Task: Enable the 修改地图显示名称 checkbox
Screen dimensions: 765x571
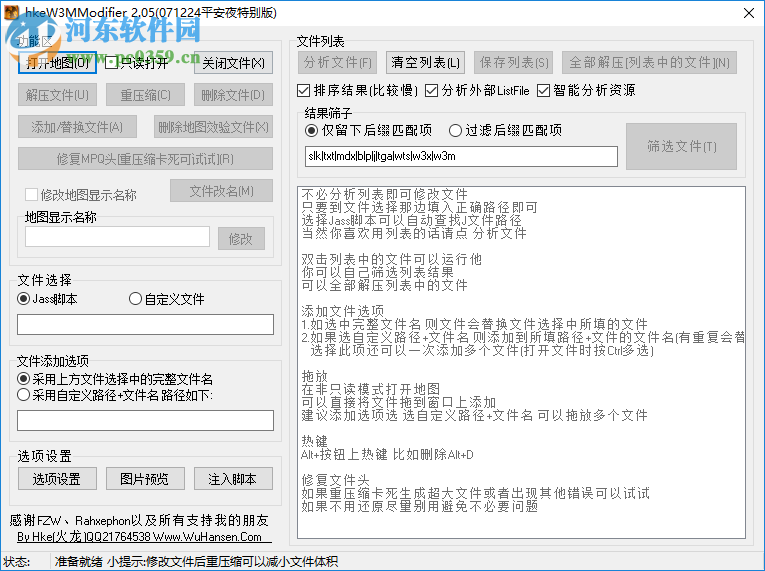Action: pyautogui.click(x=81, y=195)
